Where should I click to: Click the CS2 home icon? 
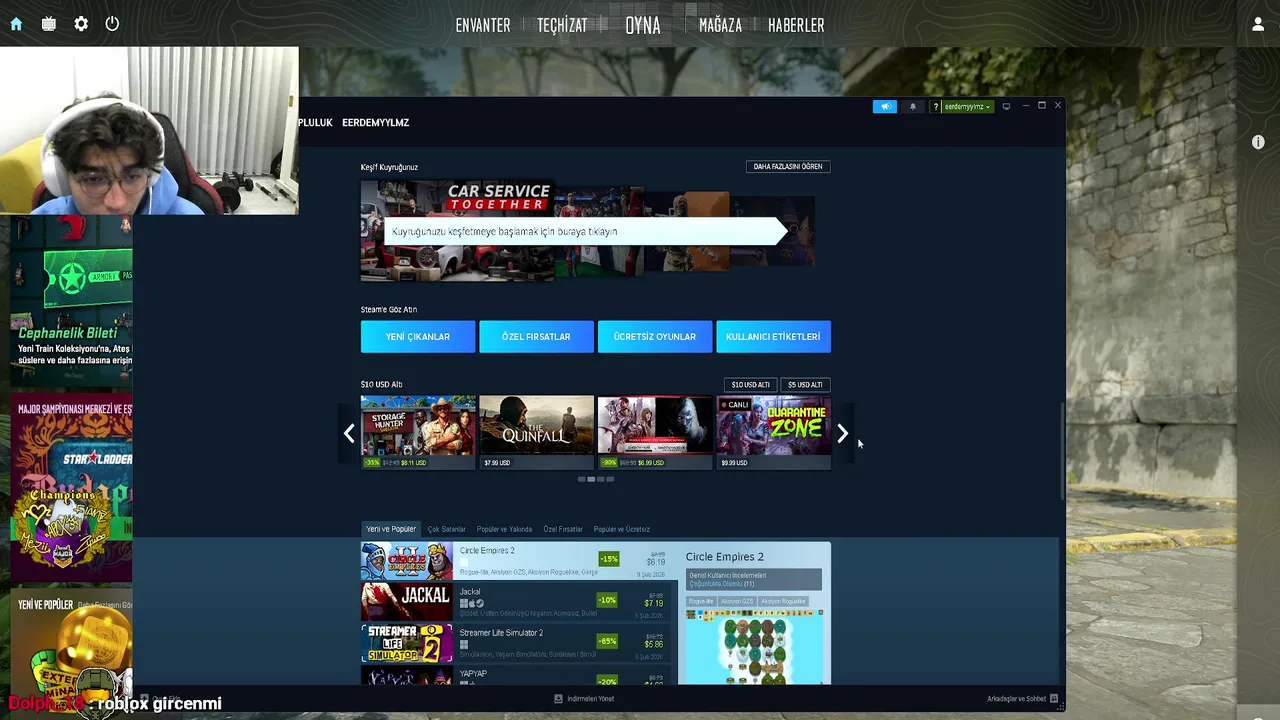click(16, 24)
